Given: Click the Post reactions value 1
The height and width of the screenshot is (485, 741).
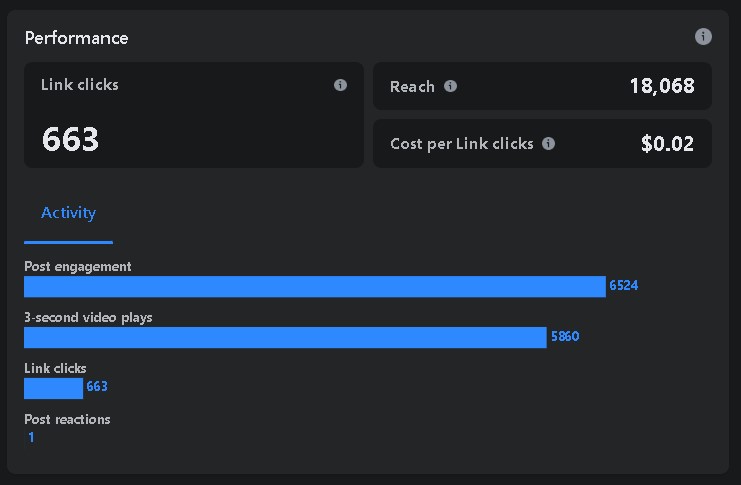Looking at the screenshot, I should pos(31,438).
